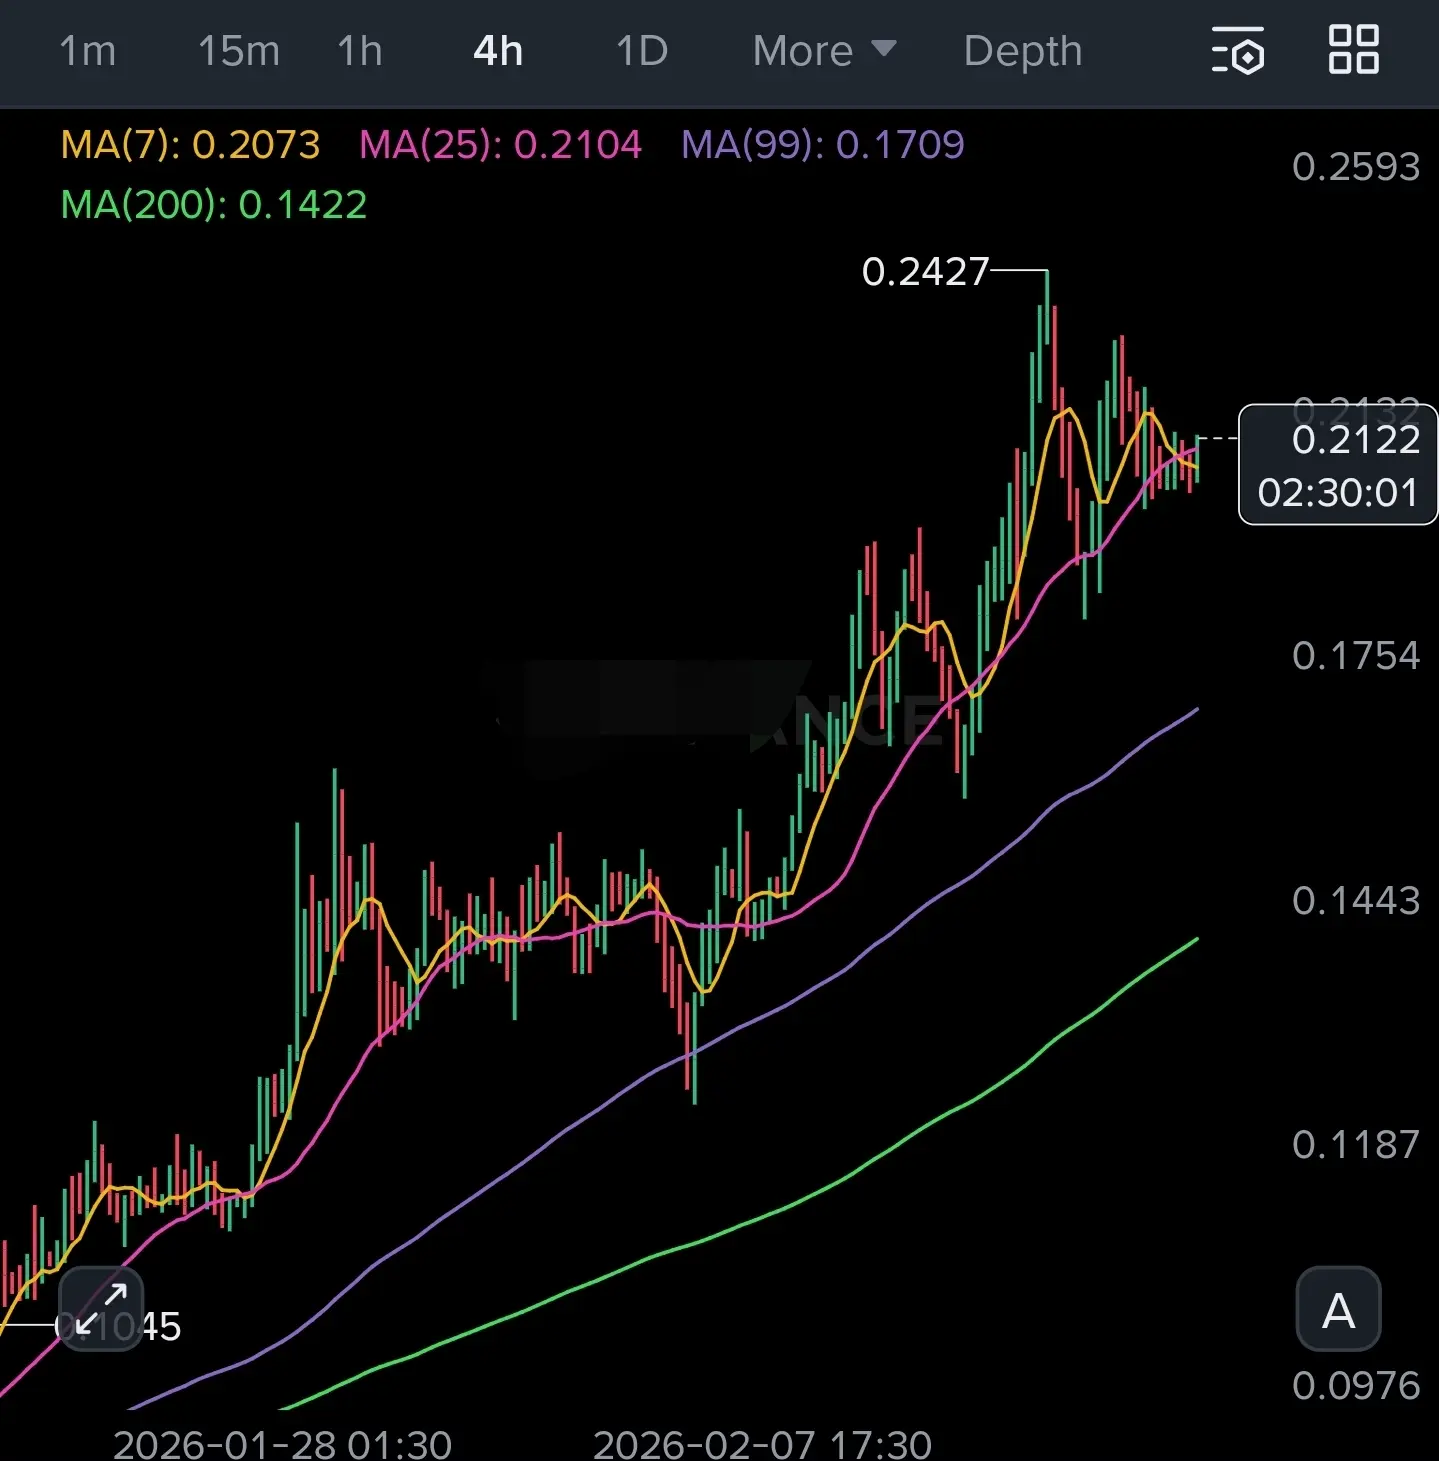Click the 0.2427 high price marker
The image size is (1439, 1461).
925,271
